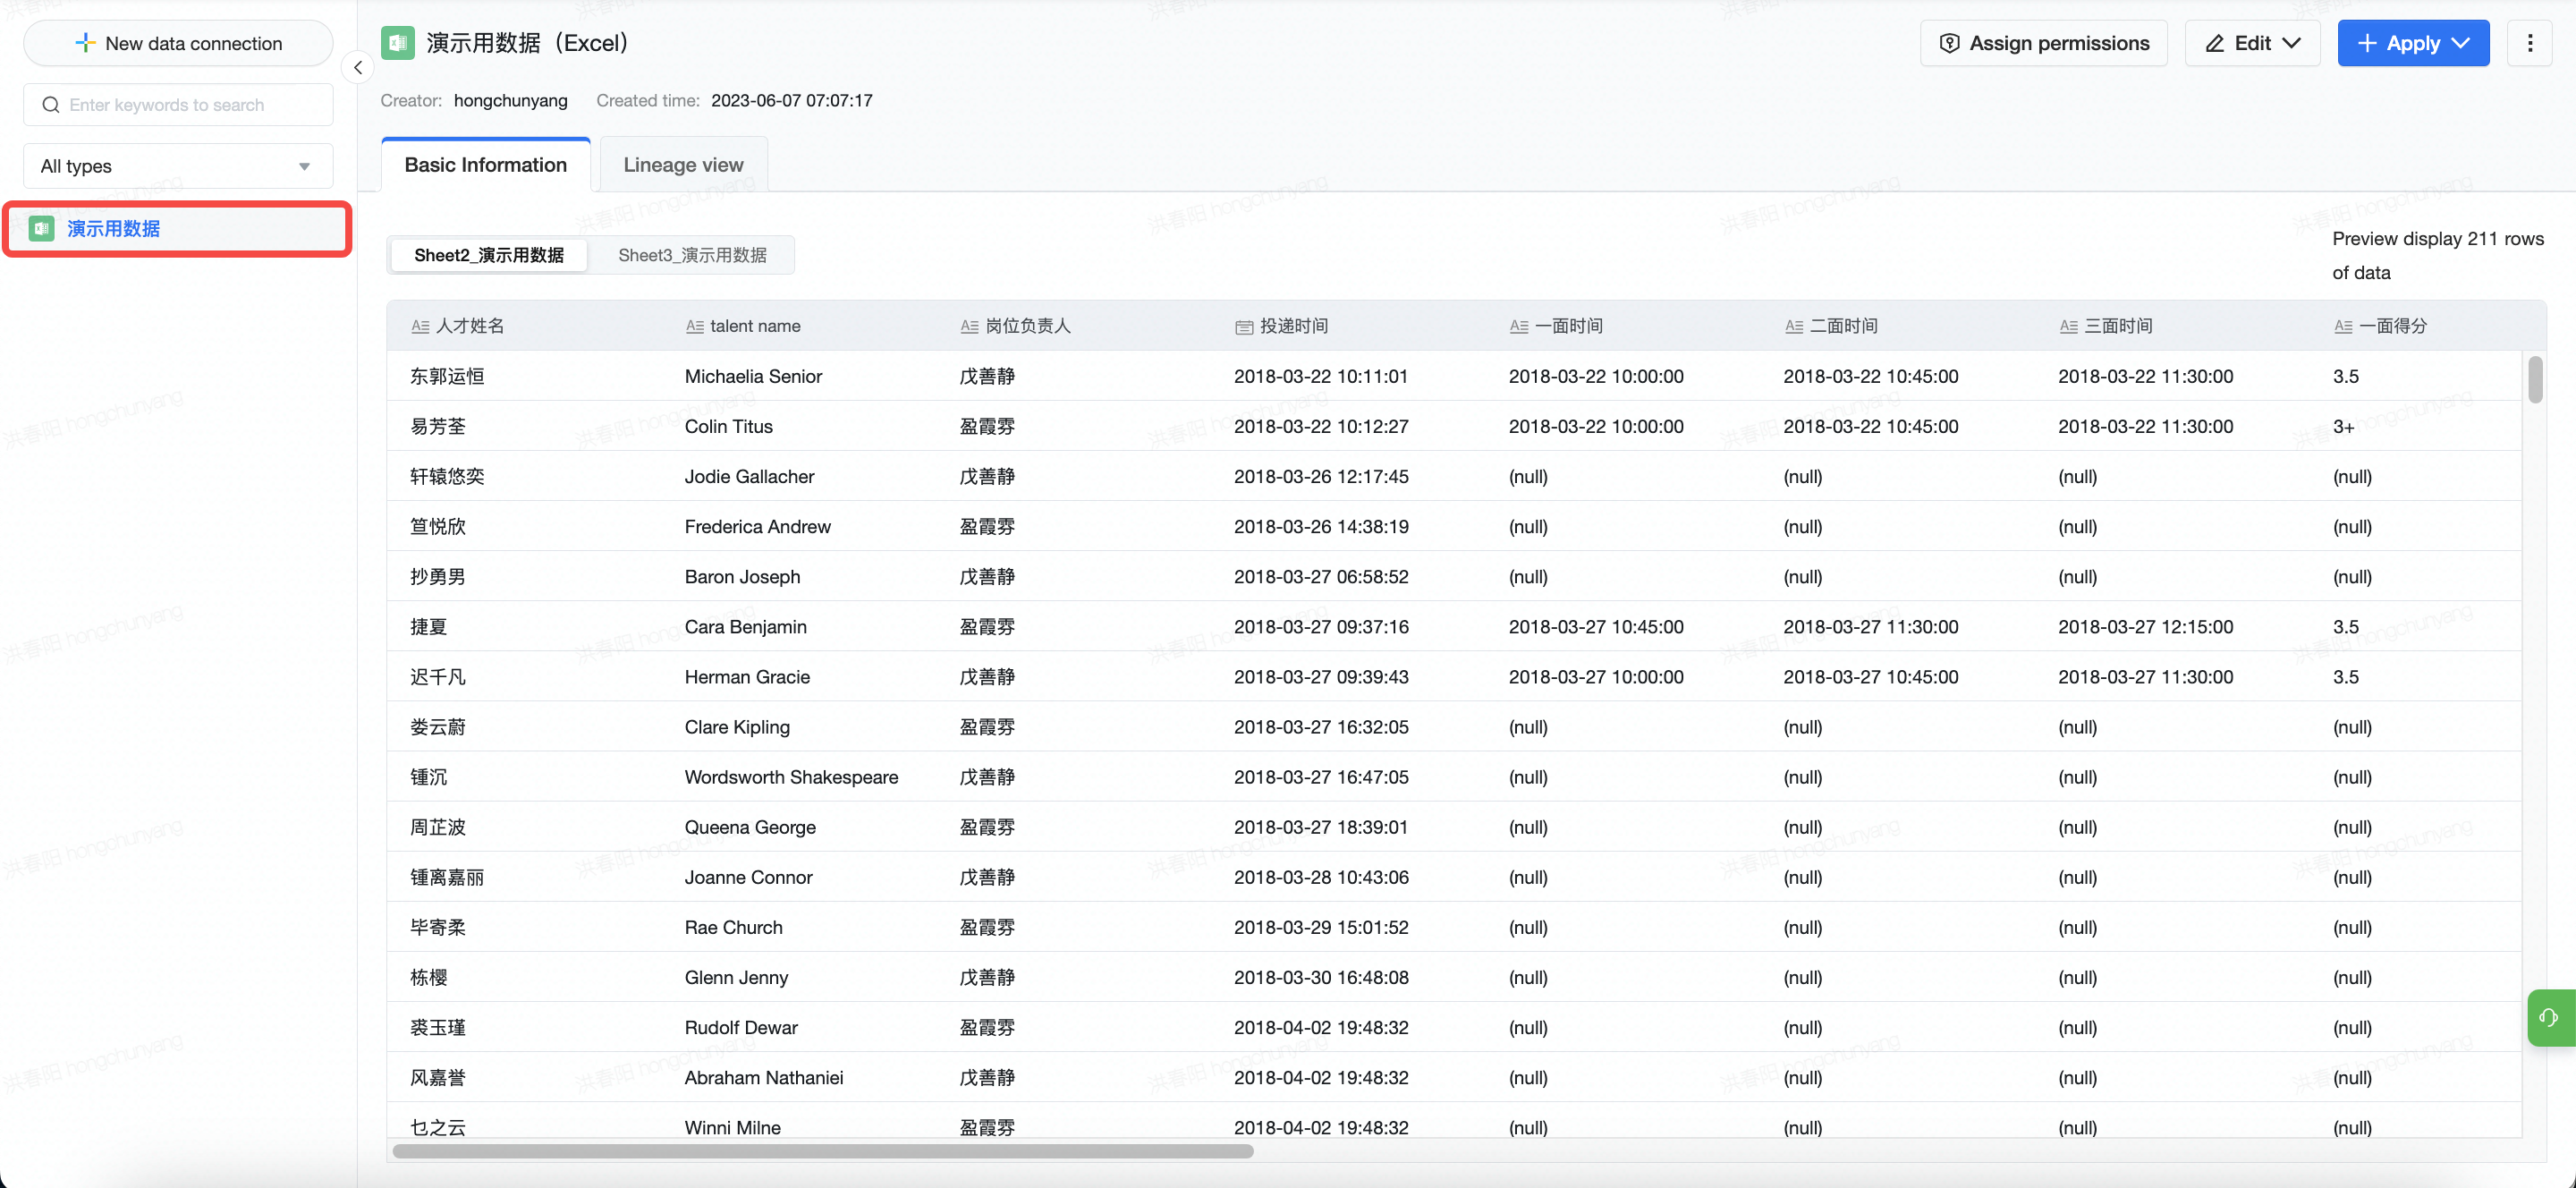Click the Excel icon in the 演示用数据 sidebar row
The image size is (2576, 1188).
[42, 229]
